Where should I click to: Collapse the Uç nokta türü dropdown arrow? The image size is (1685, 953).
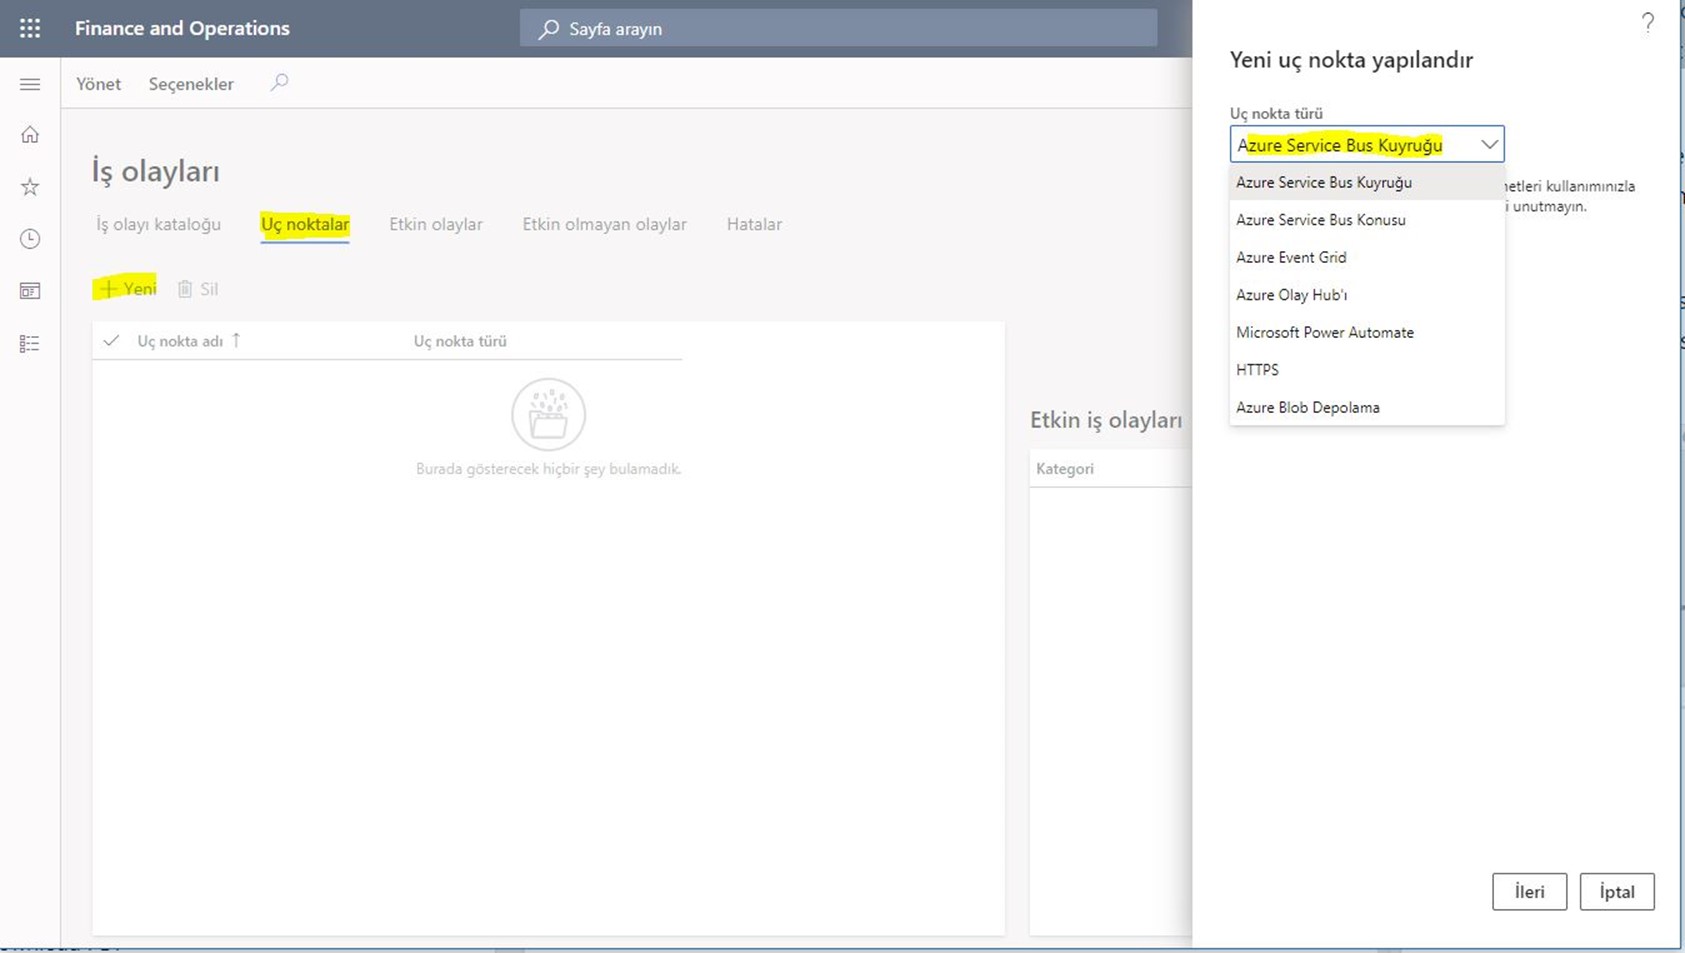pyautogui.click(x=1489, y=144)
